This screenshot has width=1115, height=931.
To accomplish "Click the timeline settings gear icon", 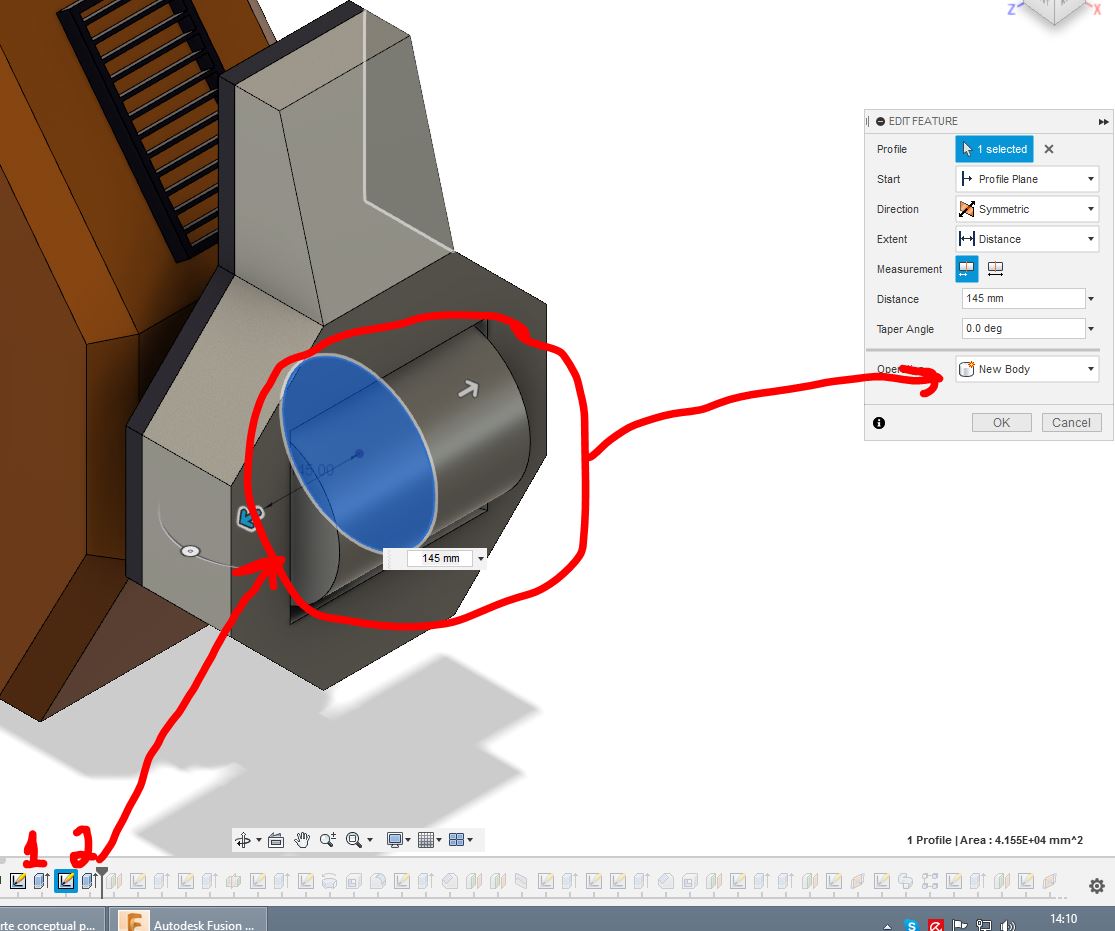I will [x=1096, y=886].
